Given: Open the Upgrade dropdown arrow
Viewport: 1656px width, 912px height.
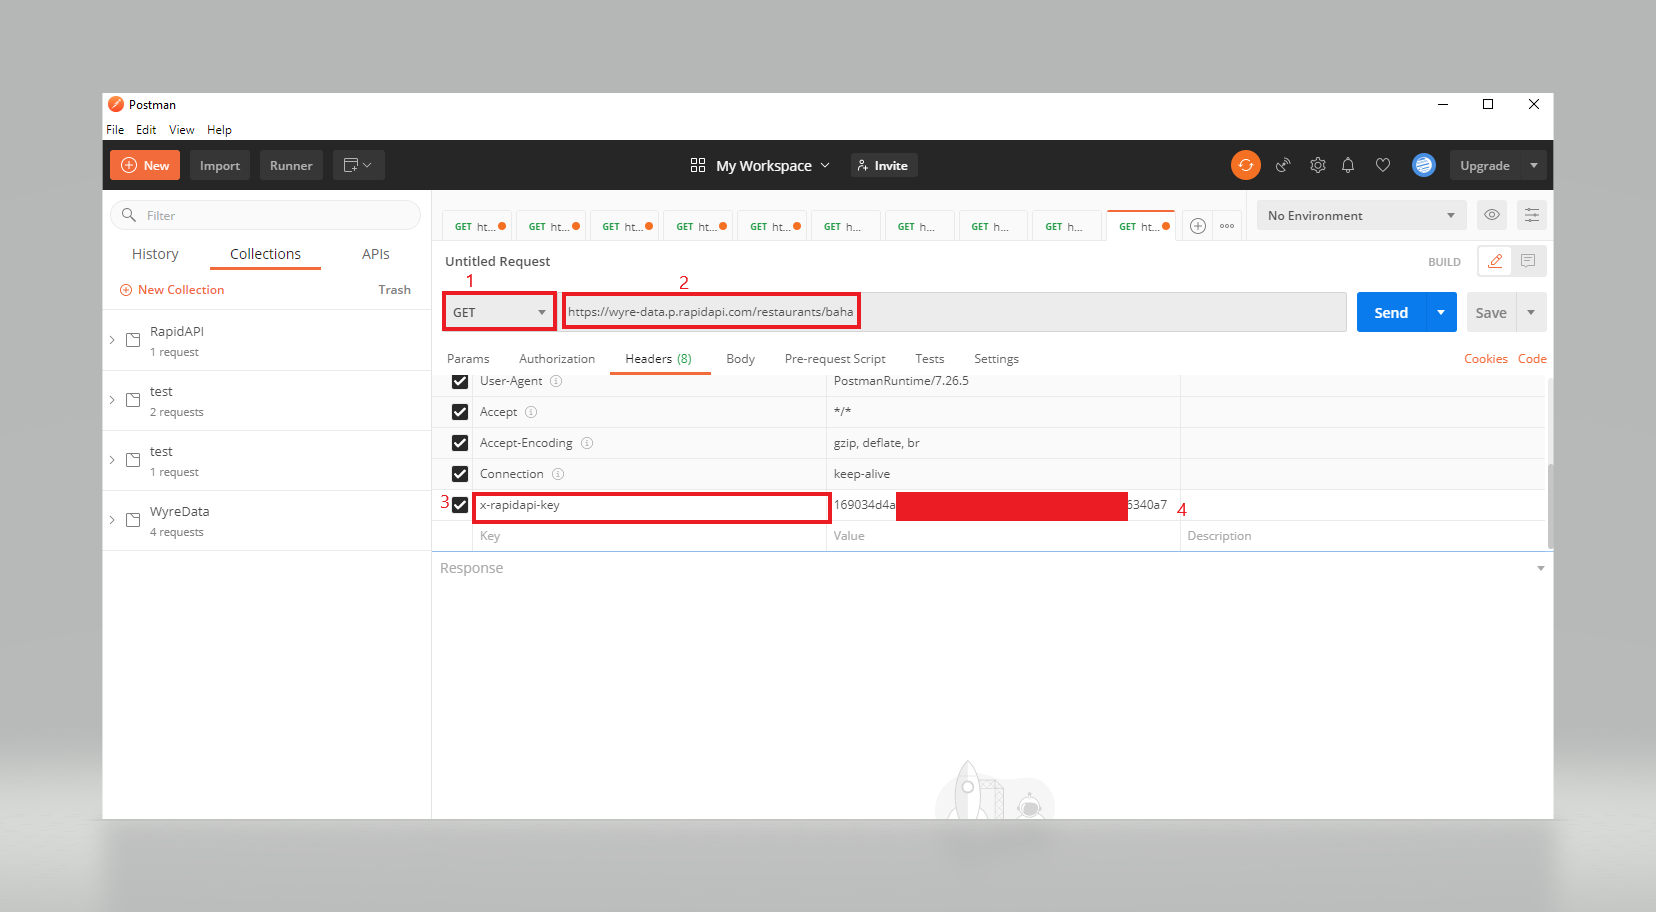Looking at the screenshot, I should pos(1534,165).
